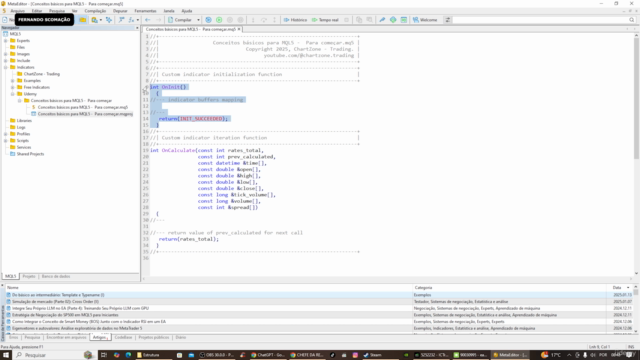This screenshot has height=360, width=640.
Task: Click the green MQL5 cloud icon
Action: pyautogui.click(x=393, y=20)
